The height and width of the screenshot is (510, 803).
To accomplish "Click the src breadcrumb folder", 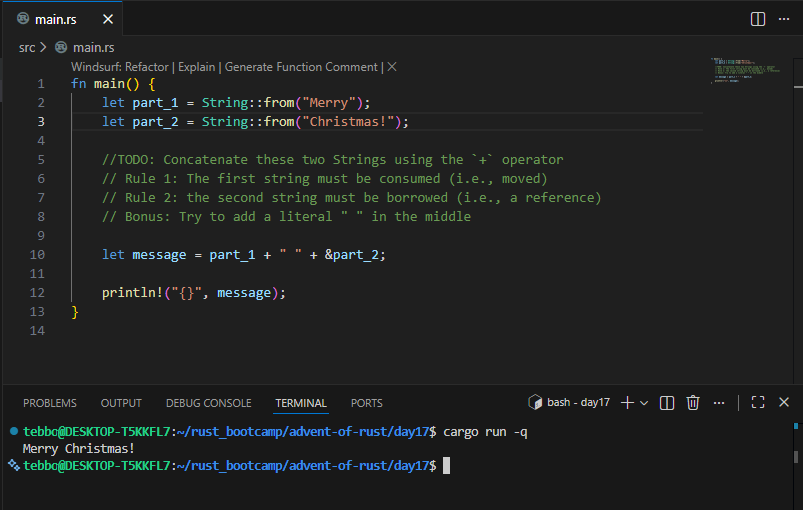I will 27,48.
